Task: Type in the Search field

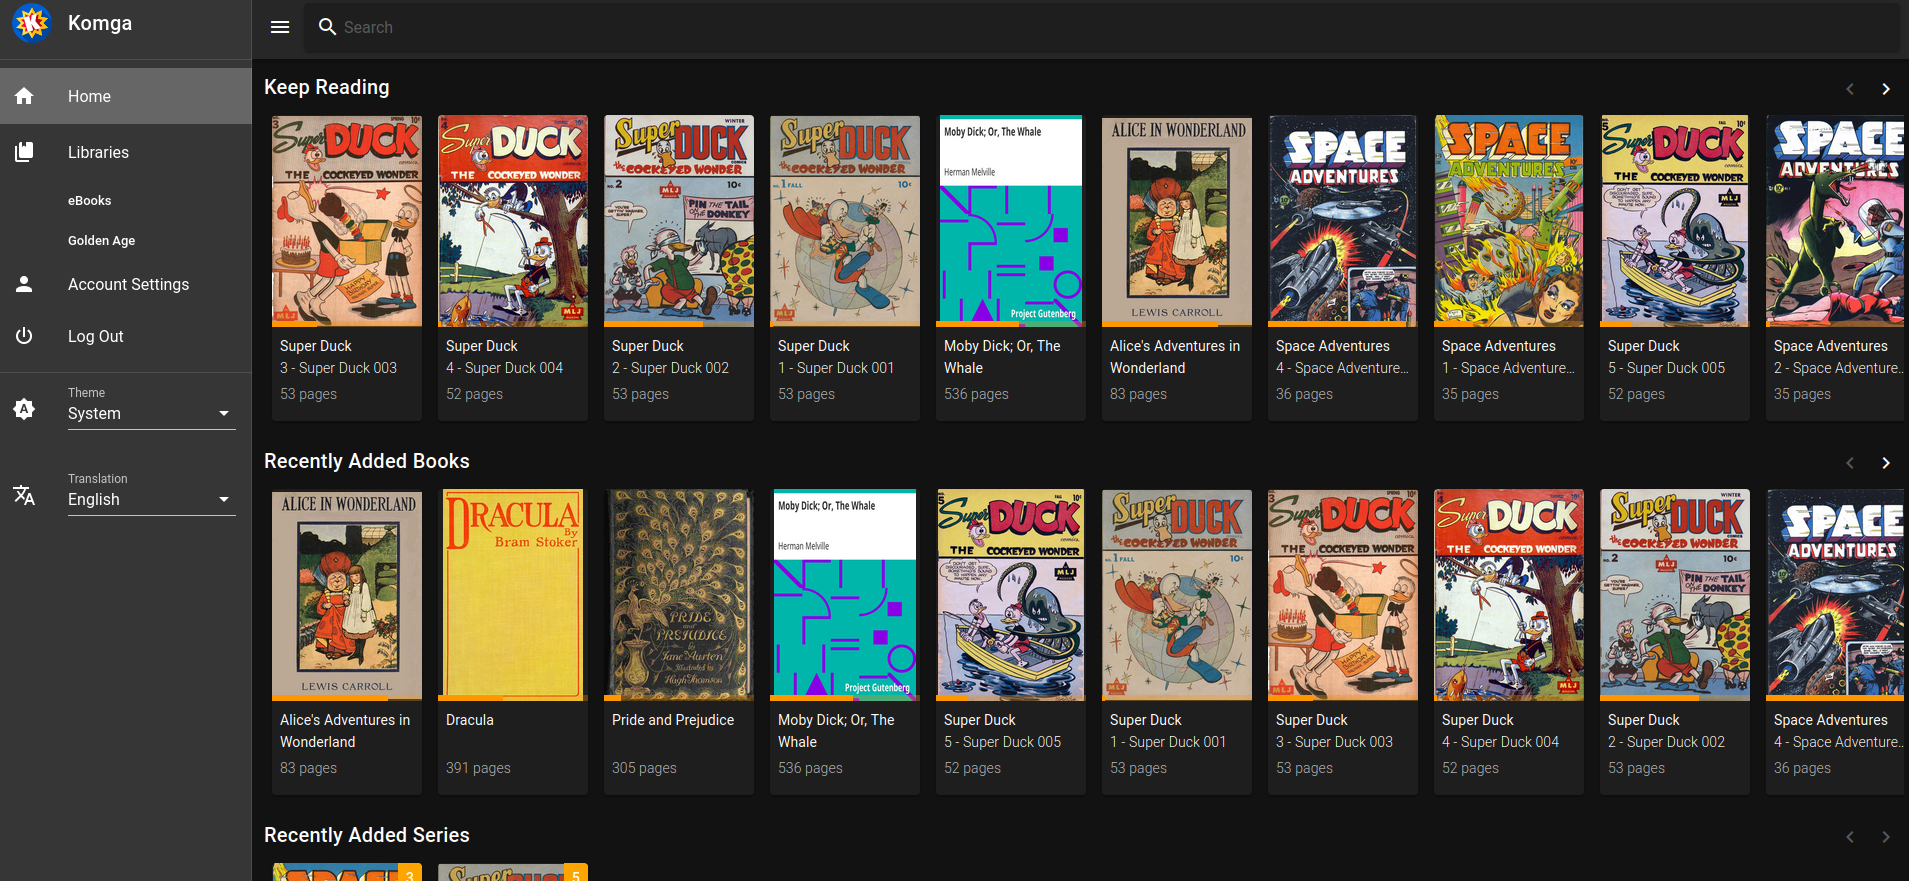Action: (1100, 27)
